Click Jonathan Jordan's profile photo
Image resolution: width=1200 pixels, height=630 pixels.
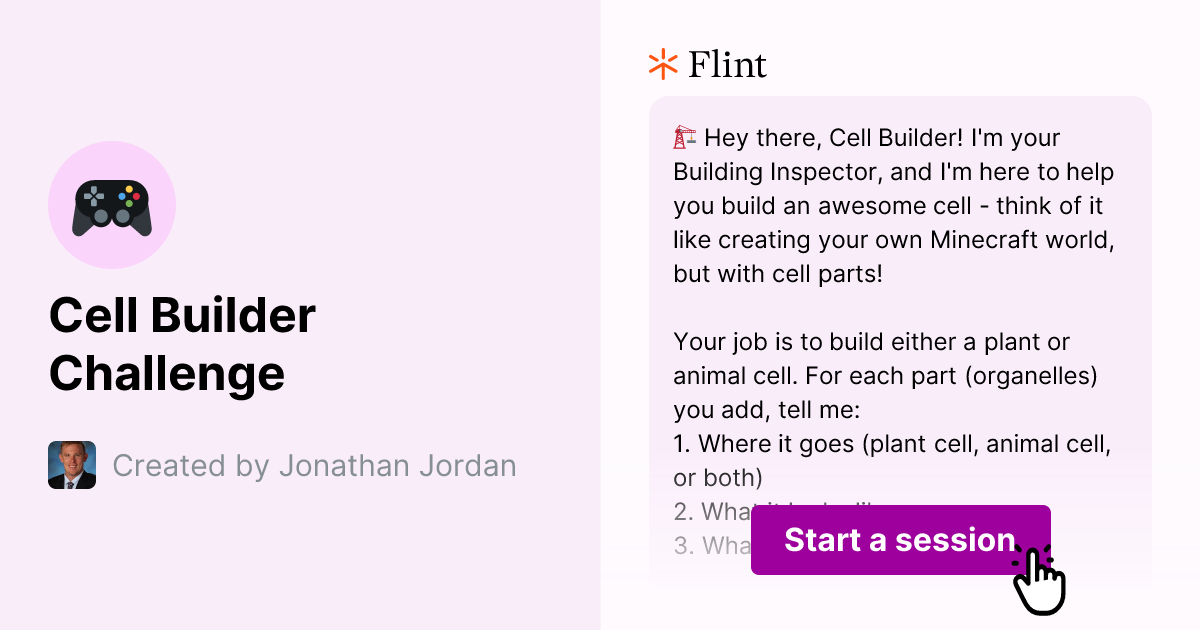(71, 465)
